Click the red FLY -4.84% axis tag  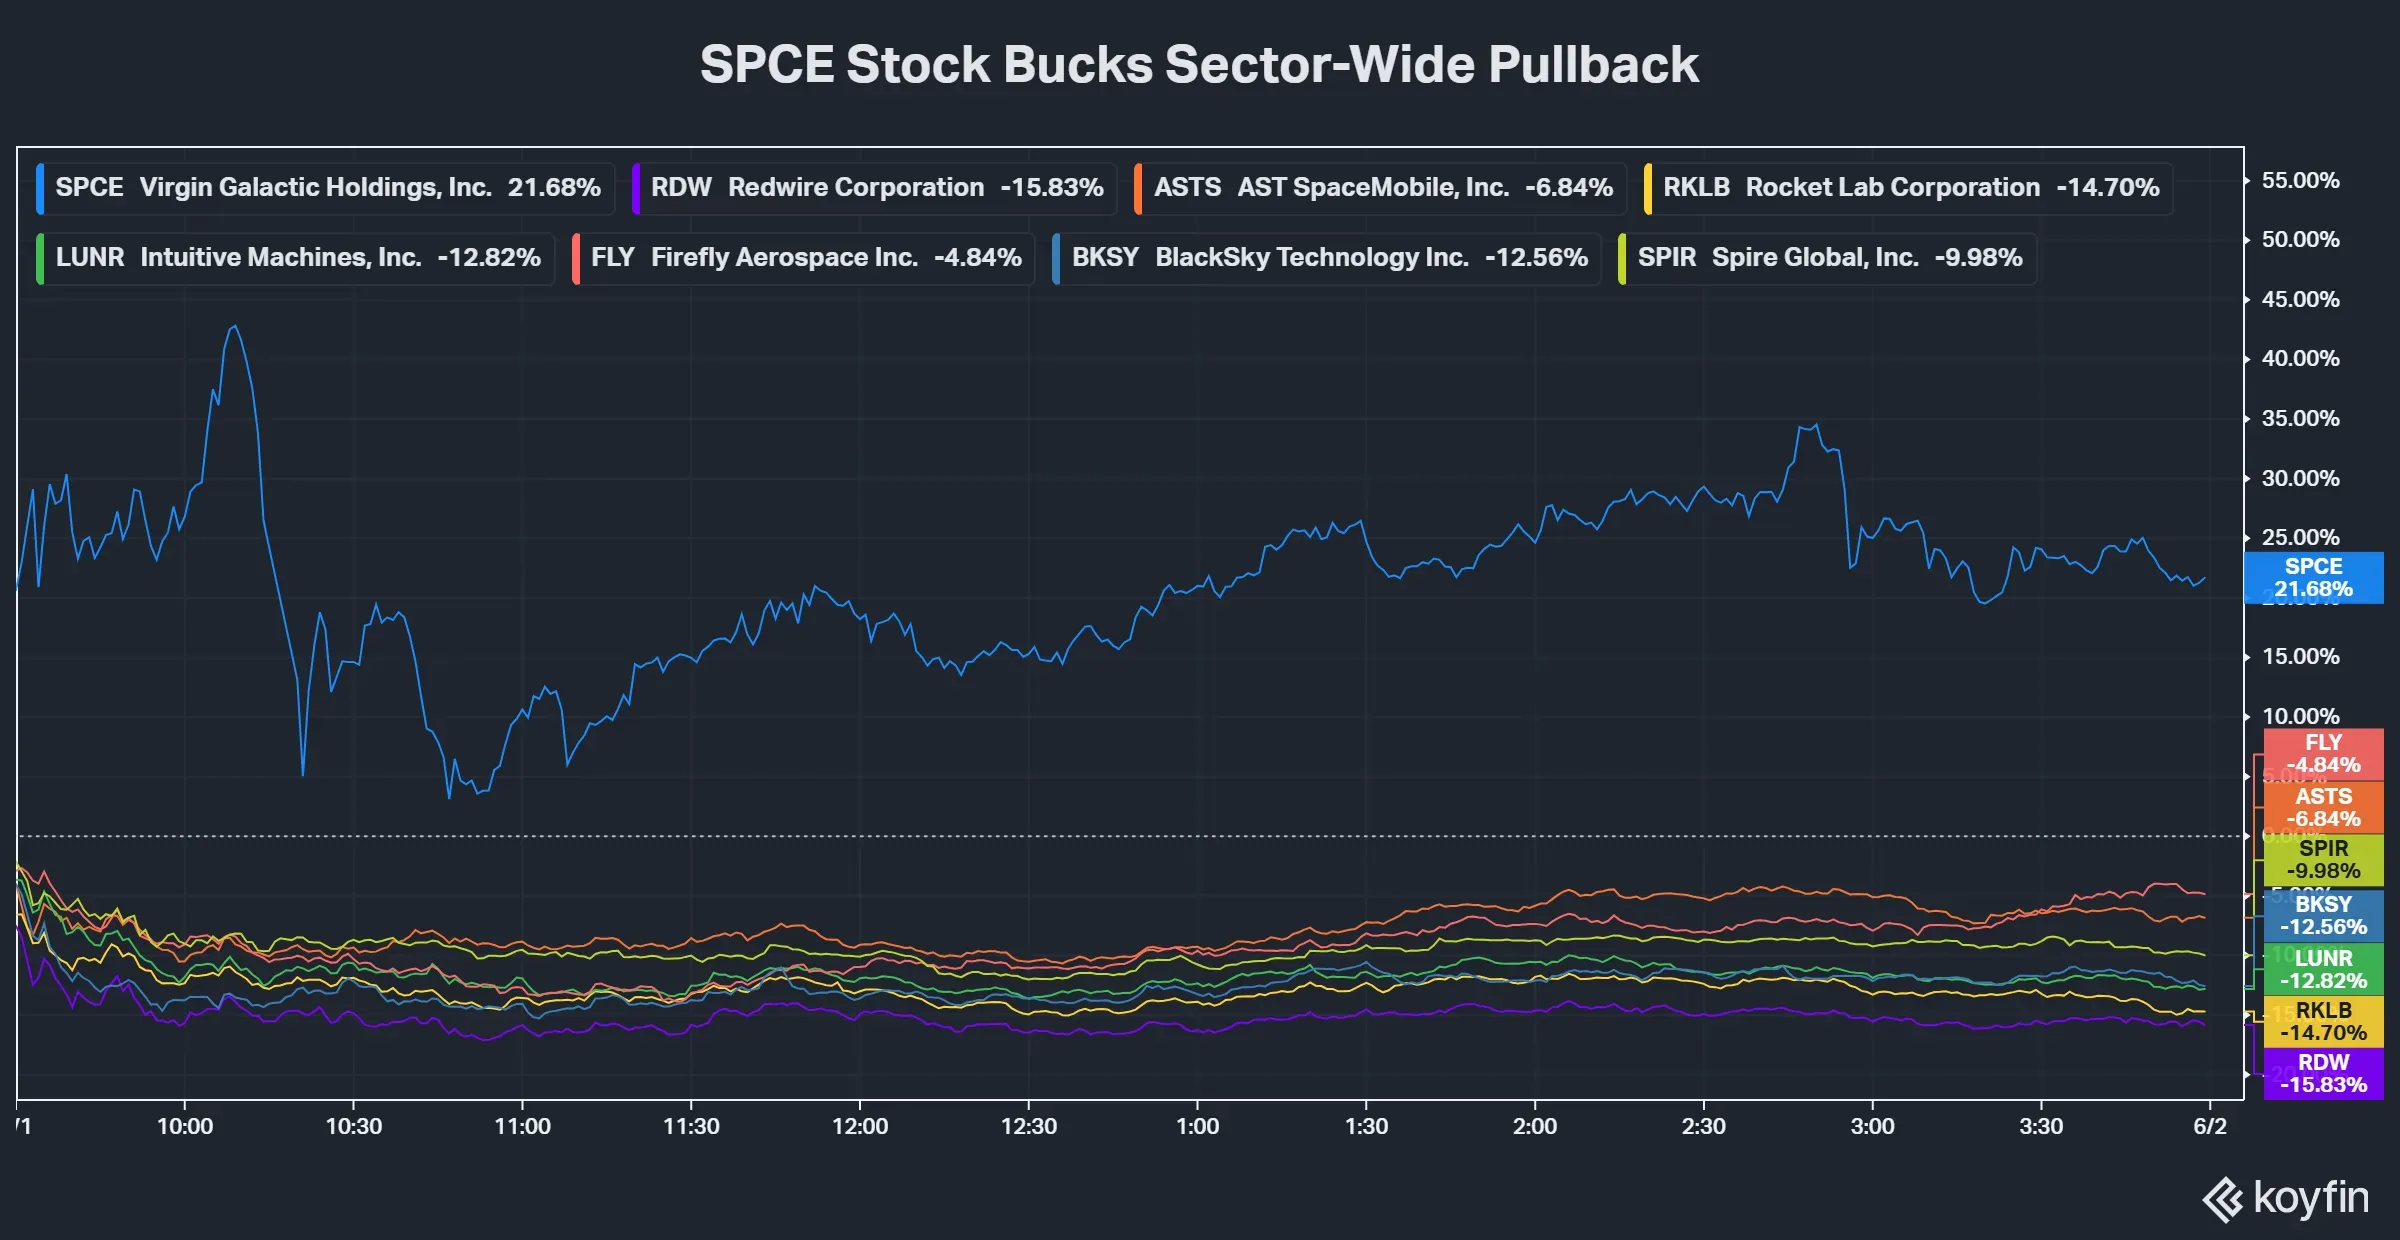(2323, 754)
